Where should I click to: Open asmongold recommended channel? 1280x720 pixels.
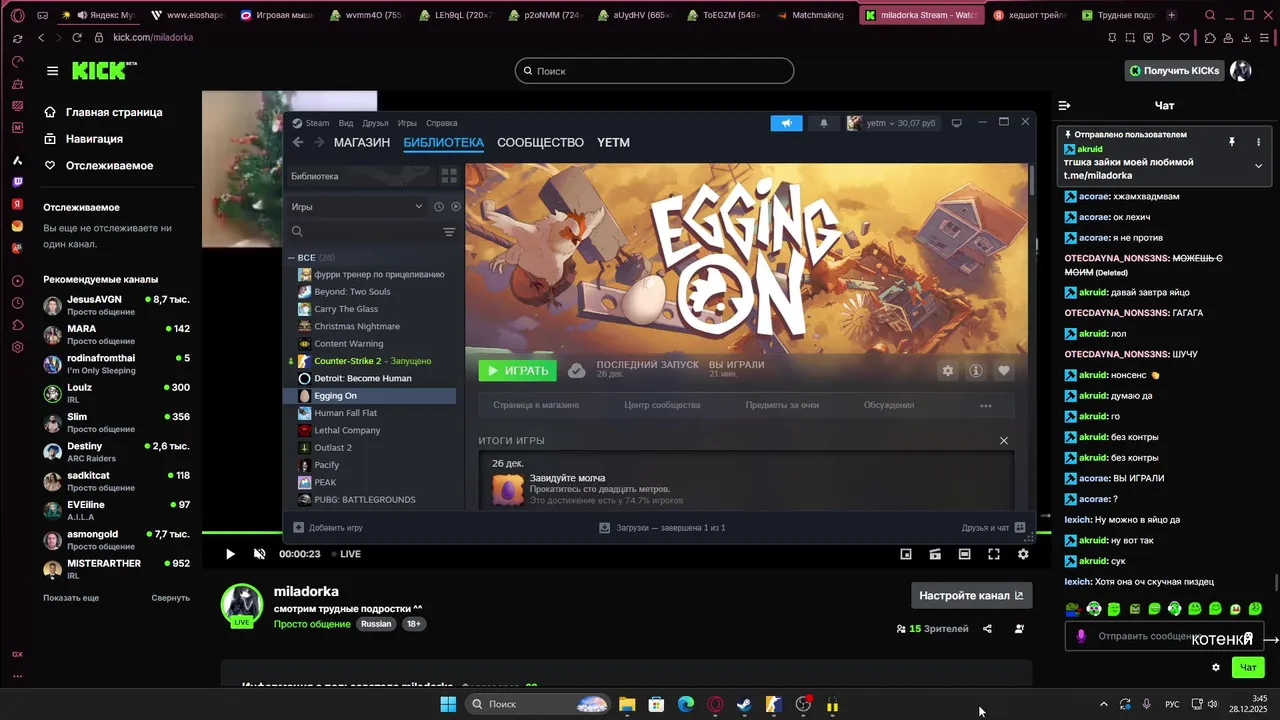tap(117, 540)
